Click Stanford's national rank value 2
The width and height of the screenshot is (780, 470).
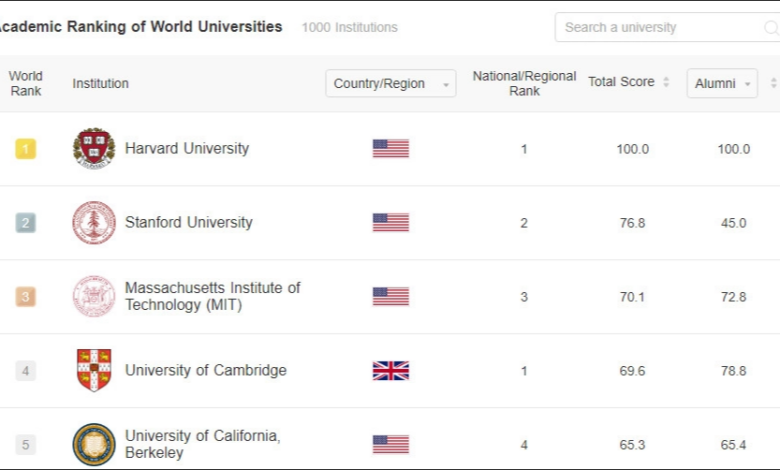(x=524, y=223)
